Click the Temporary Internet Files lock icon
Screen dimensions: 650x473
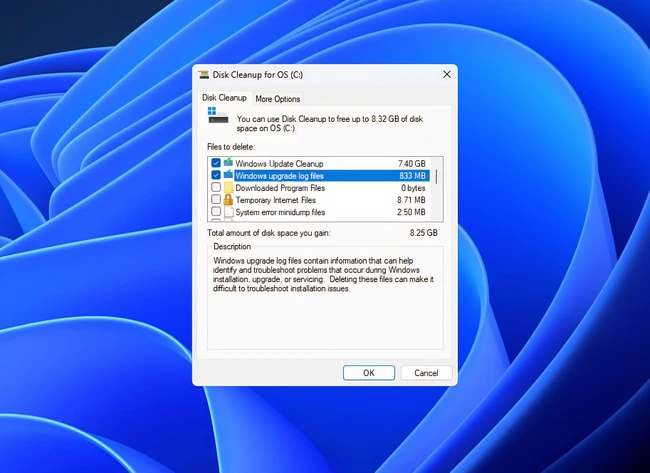[228, 200]
